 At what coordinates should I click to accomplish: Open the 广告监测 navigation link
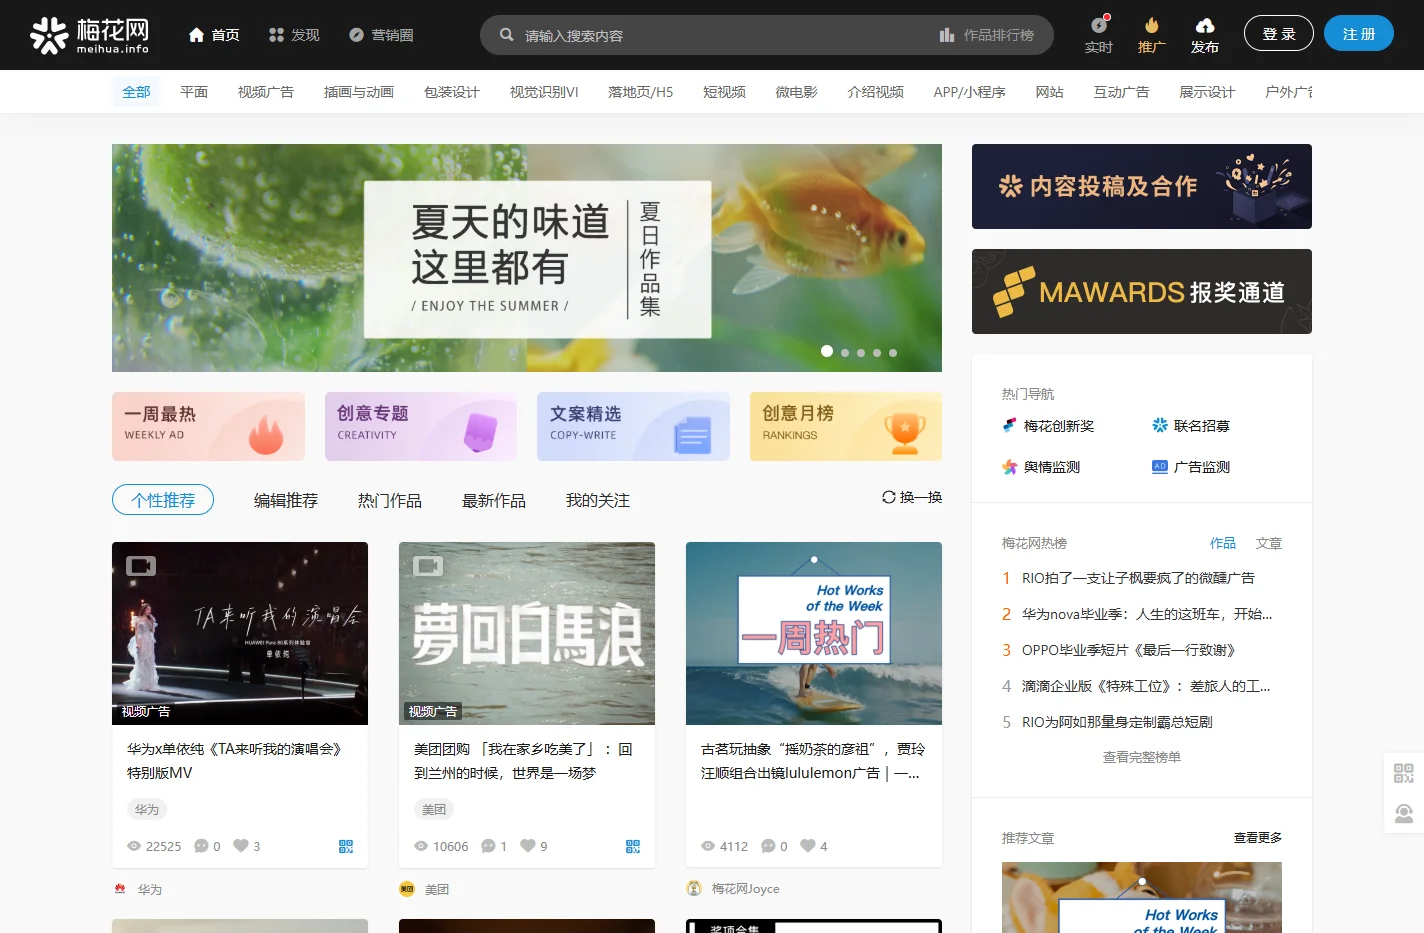1191,467
